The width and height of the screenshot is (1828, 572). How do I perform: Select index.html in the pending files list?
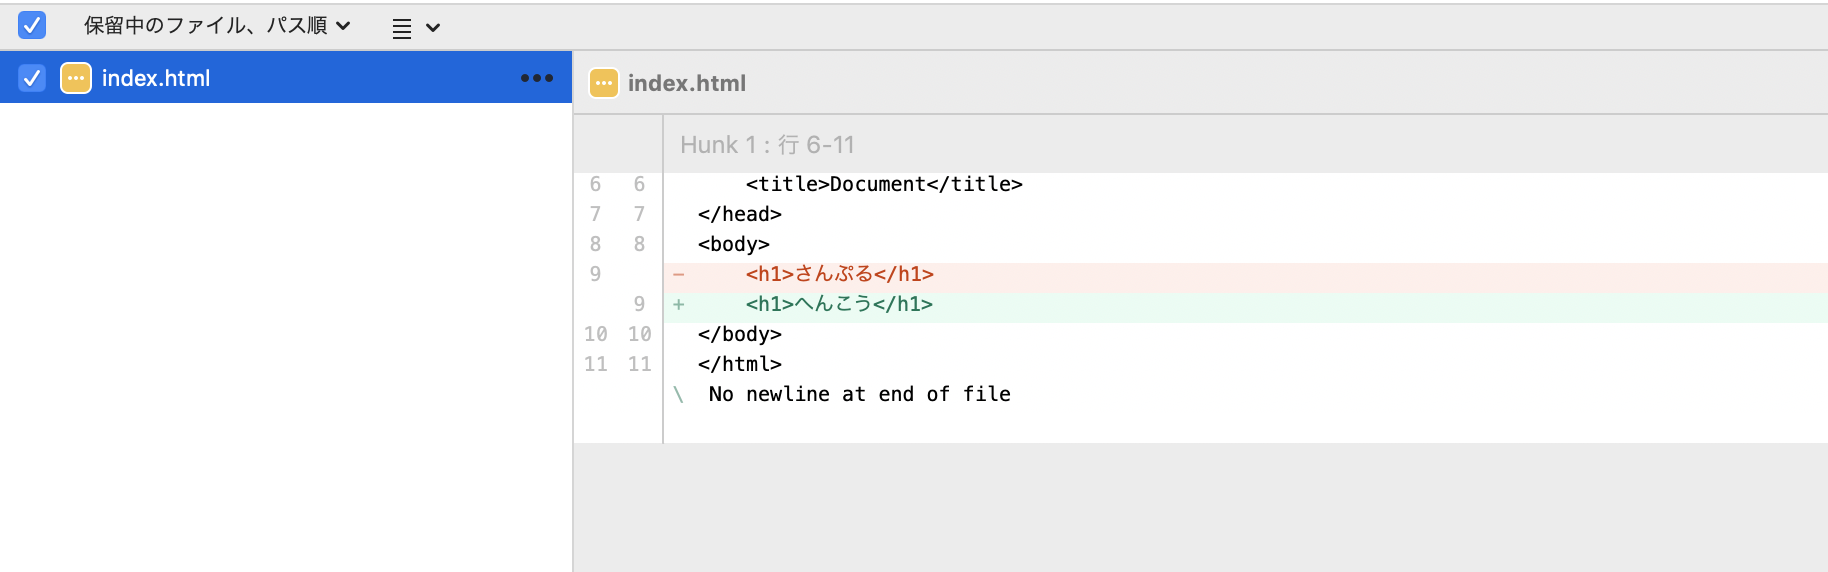point(286,78)
